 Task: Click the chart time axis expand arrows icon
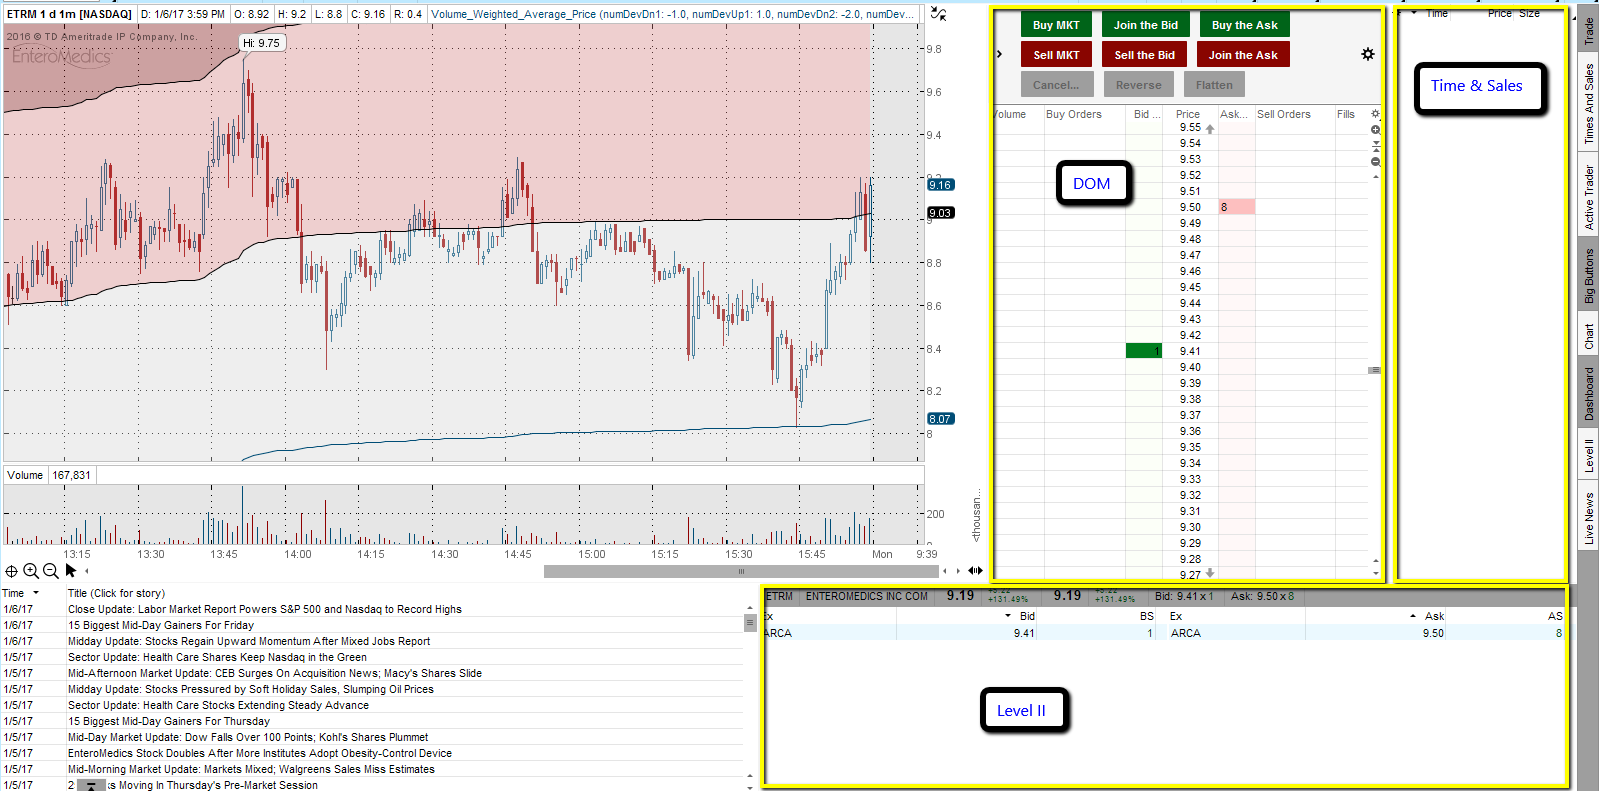tap(975, 570)
